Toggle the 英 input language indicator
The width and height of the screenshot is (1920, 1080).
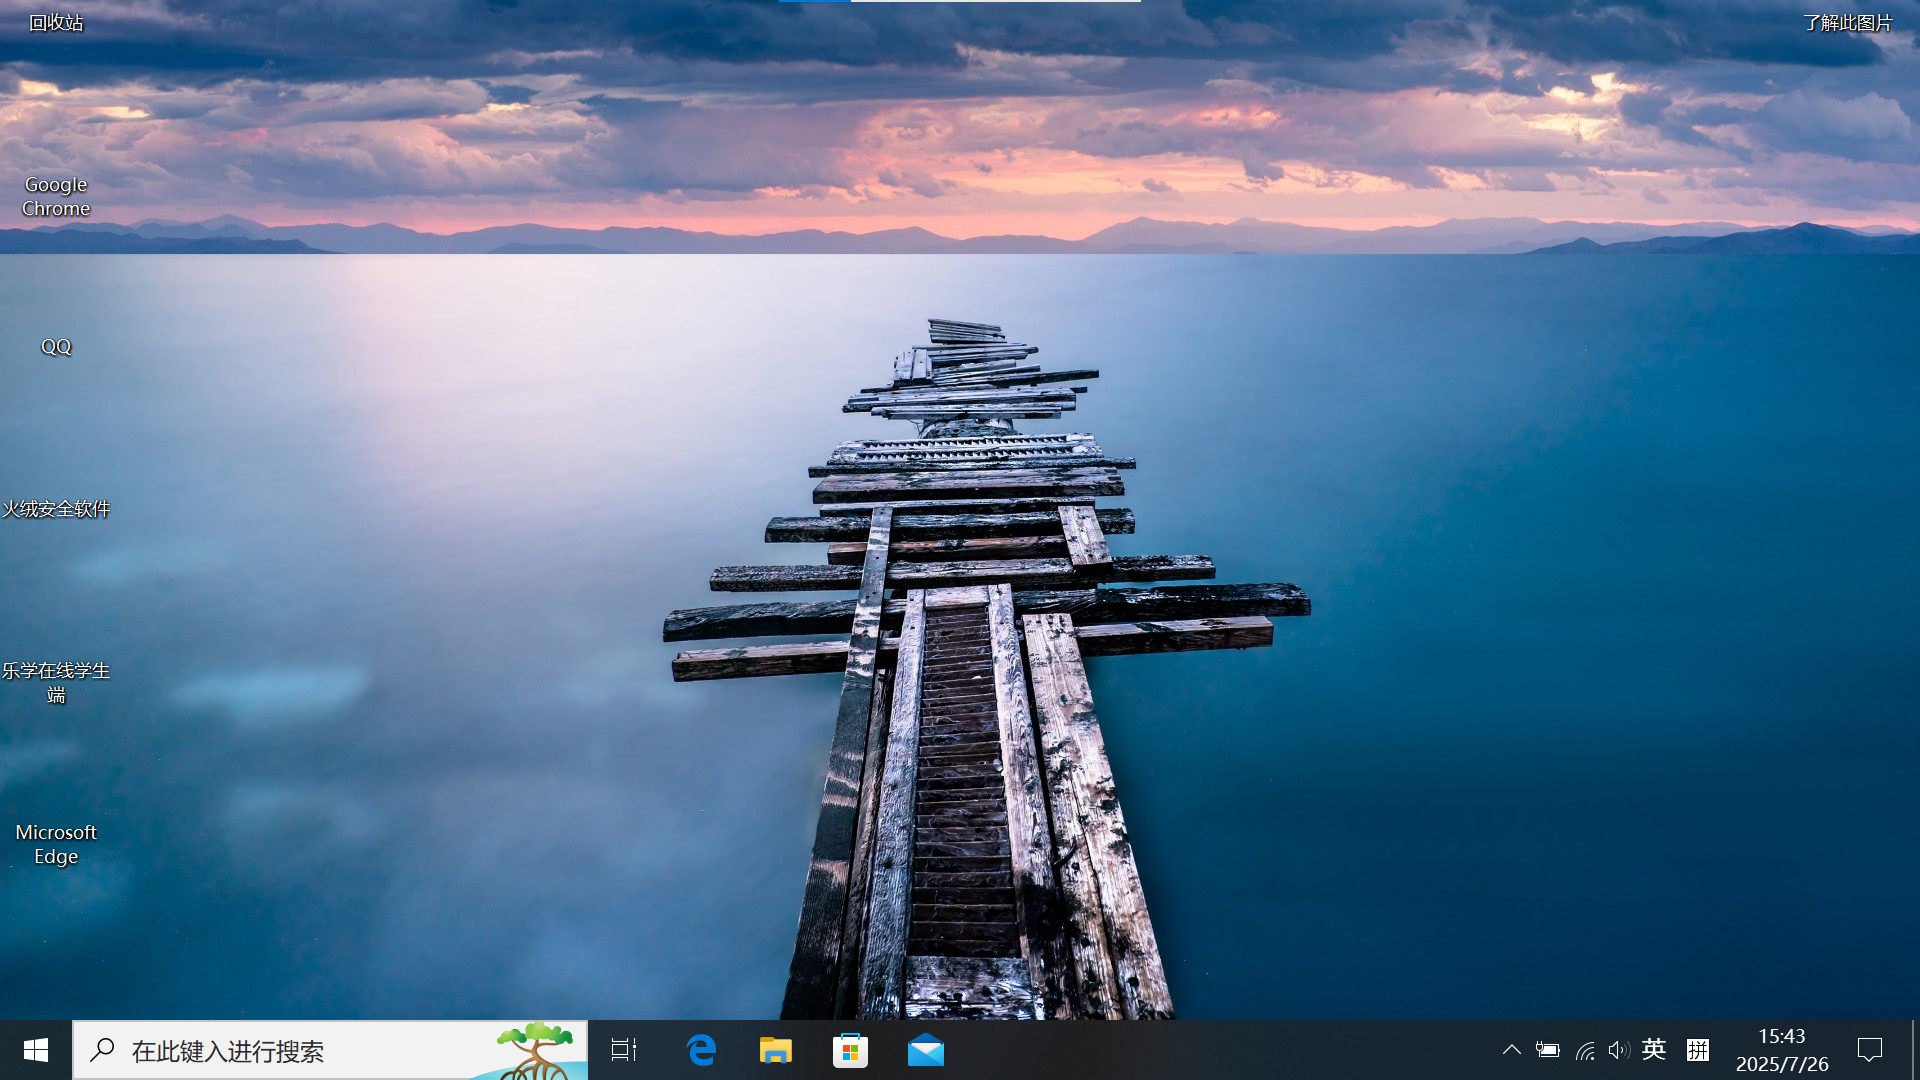[x=1654, y=1050]
